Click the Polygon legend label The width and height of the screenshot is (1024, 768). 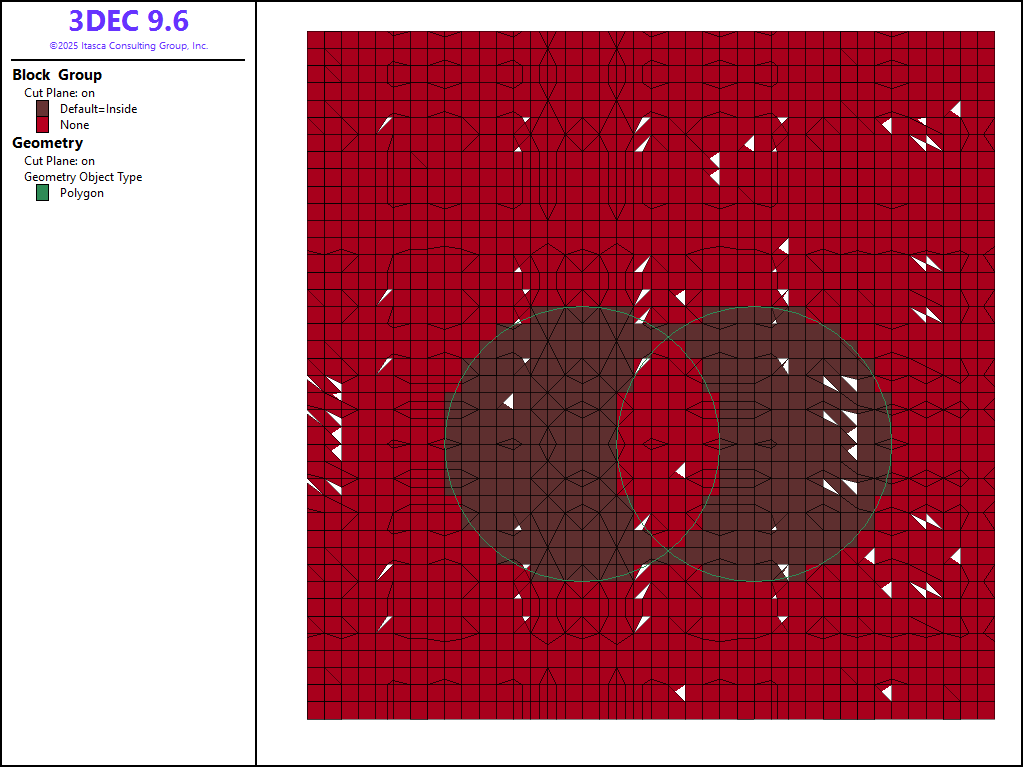81,193
